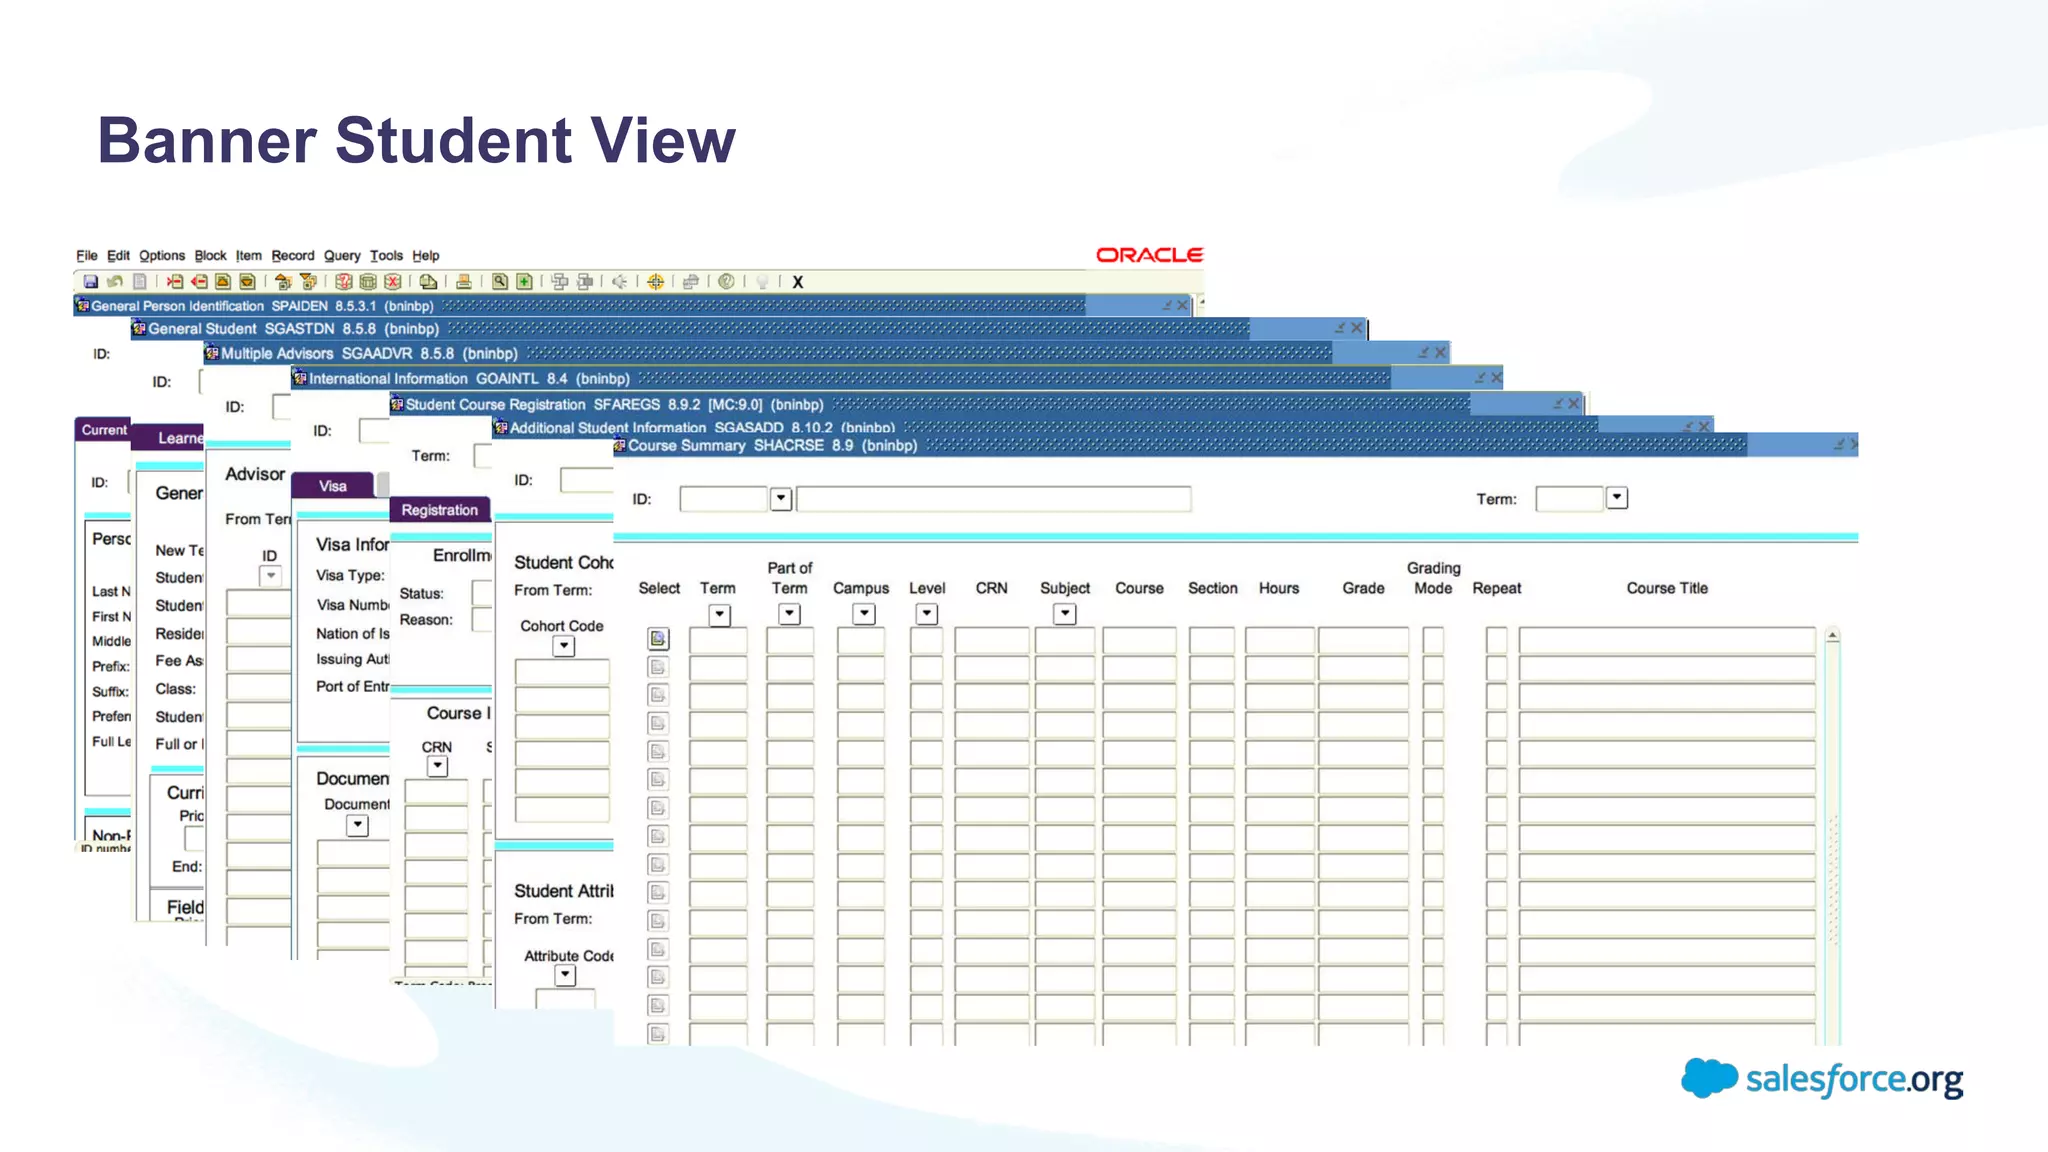Open the Cohort Code dropdown

[x=564, y=646]
